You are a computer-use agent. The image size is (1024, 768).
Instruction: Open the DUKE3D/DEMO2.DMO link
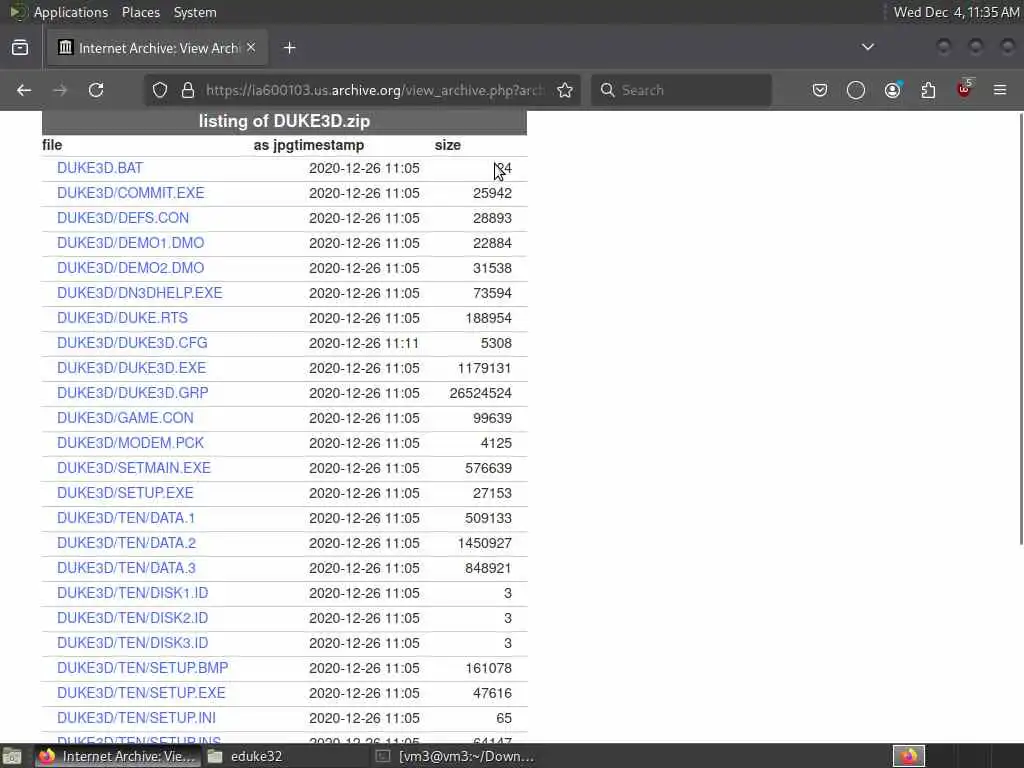coord(131,268)
